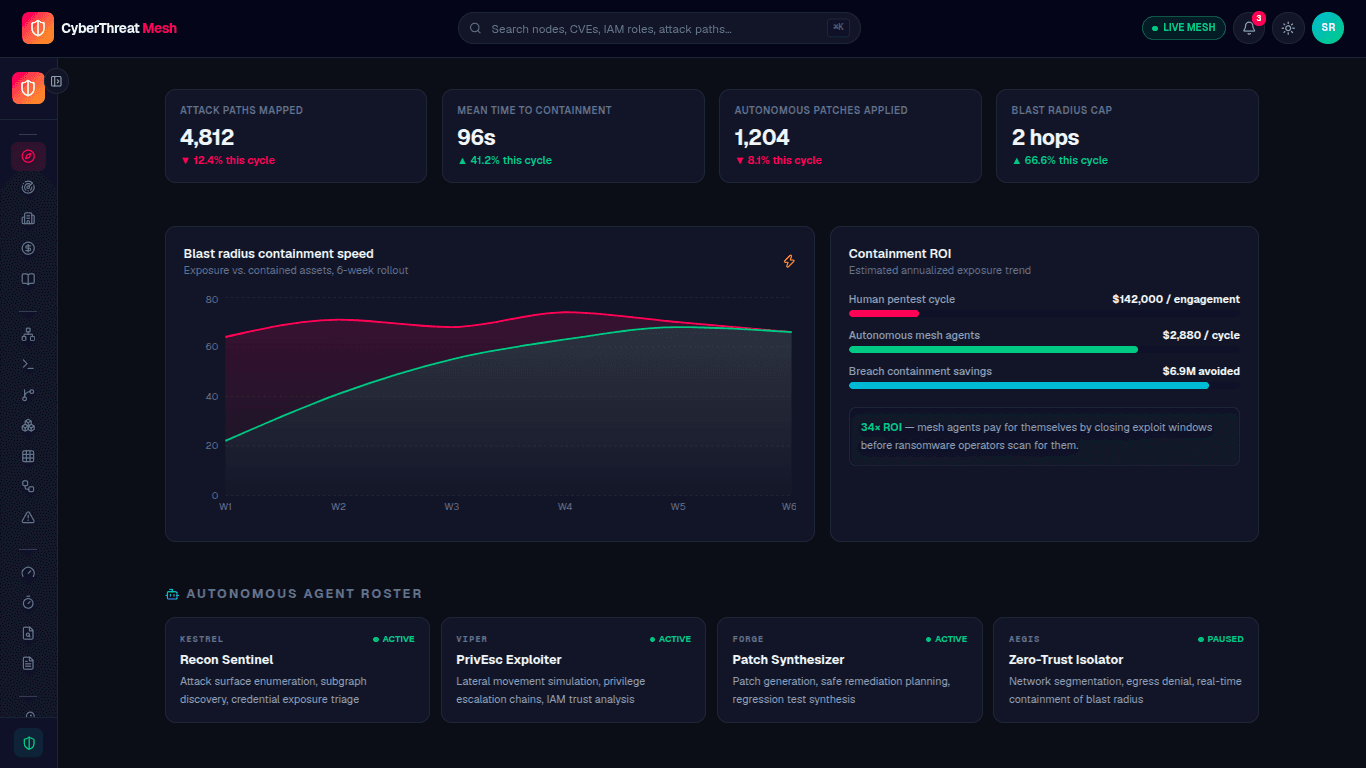Open the Mean Time to Containment 96s card

pos(573,136)
